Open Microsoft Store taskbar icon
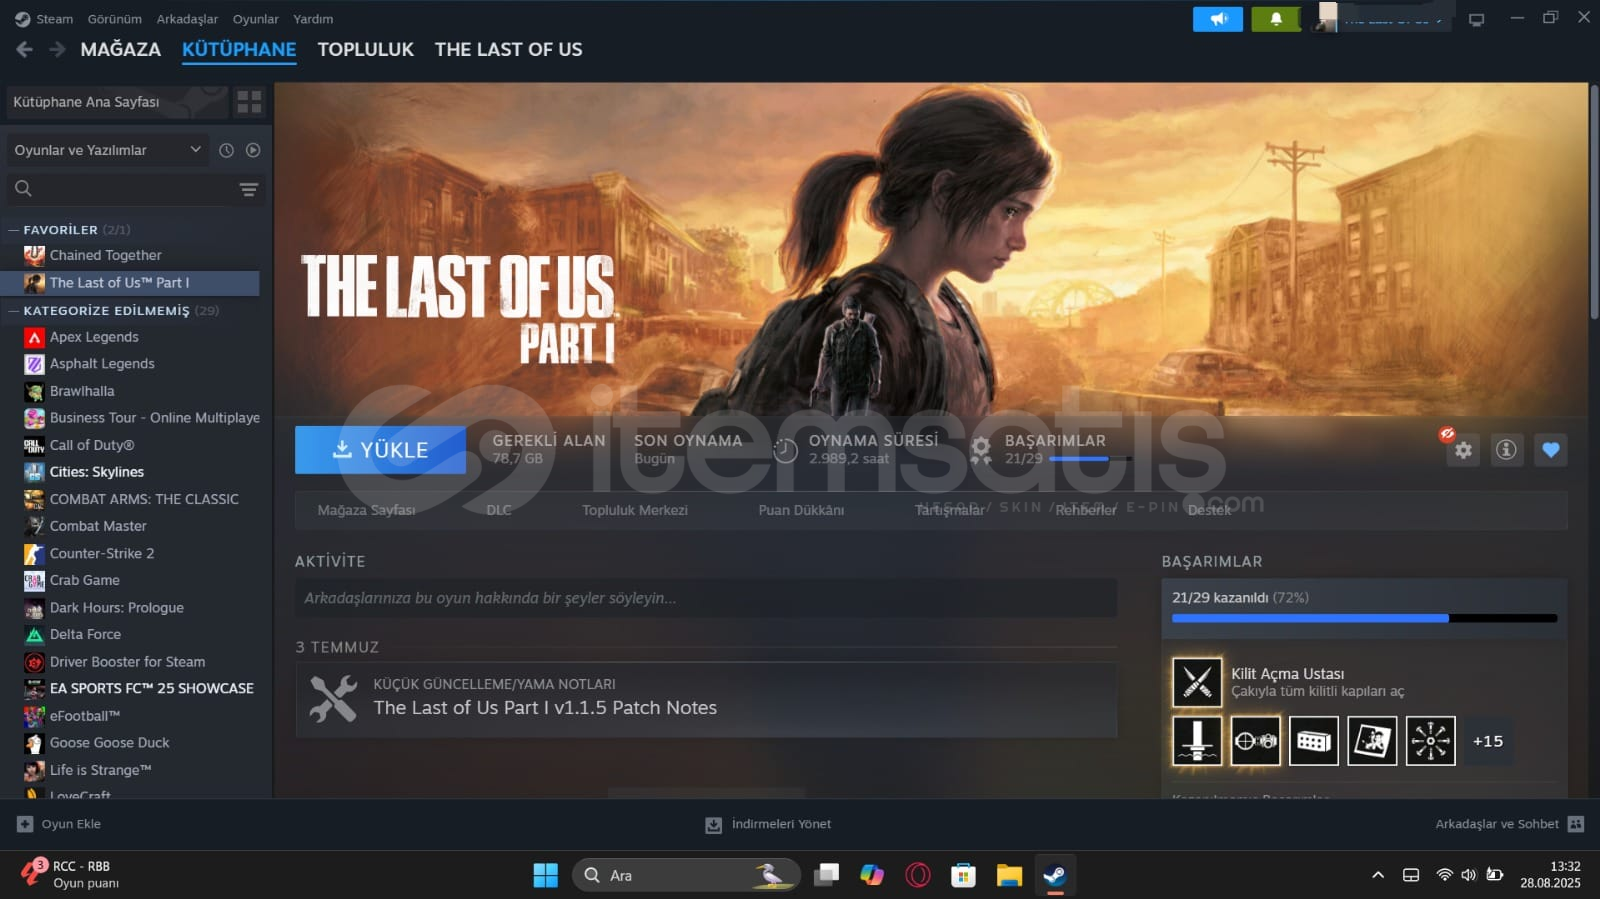 [963, 876]
